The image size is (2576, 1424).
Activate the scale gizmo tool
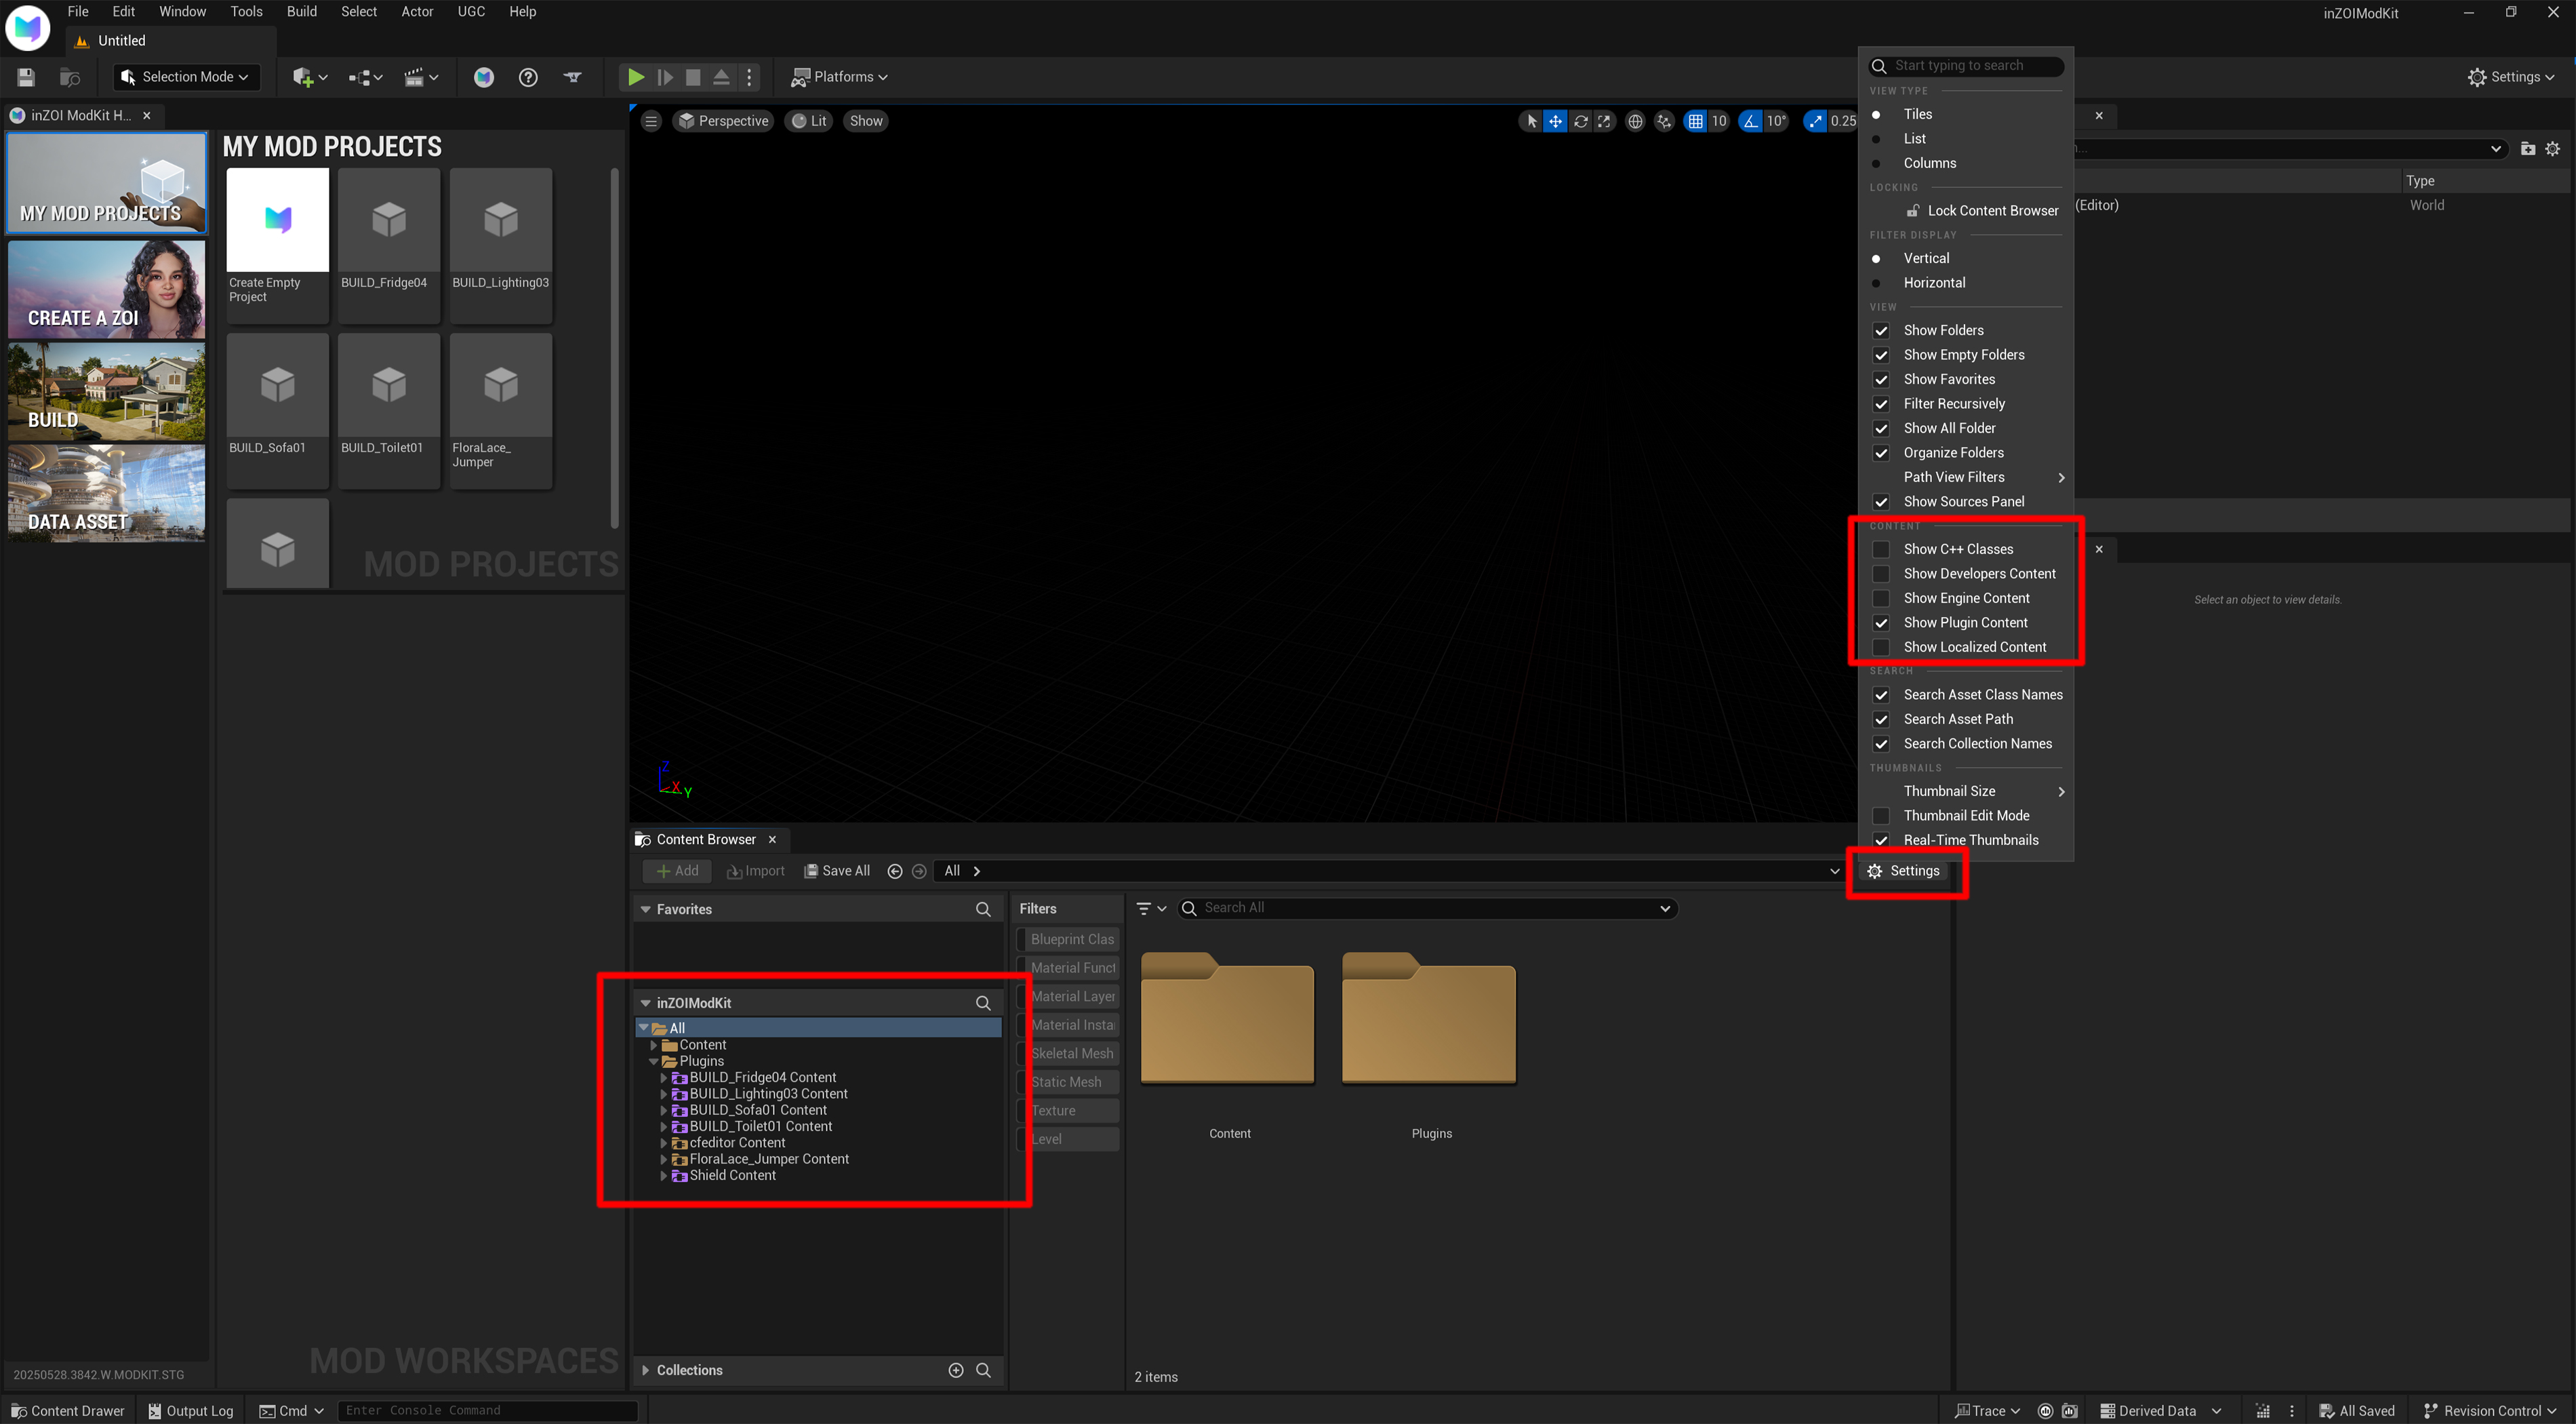(x=1604, y=121)
